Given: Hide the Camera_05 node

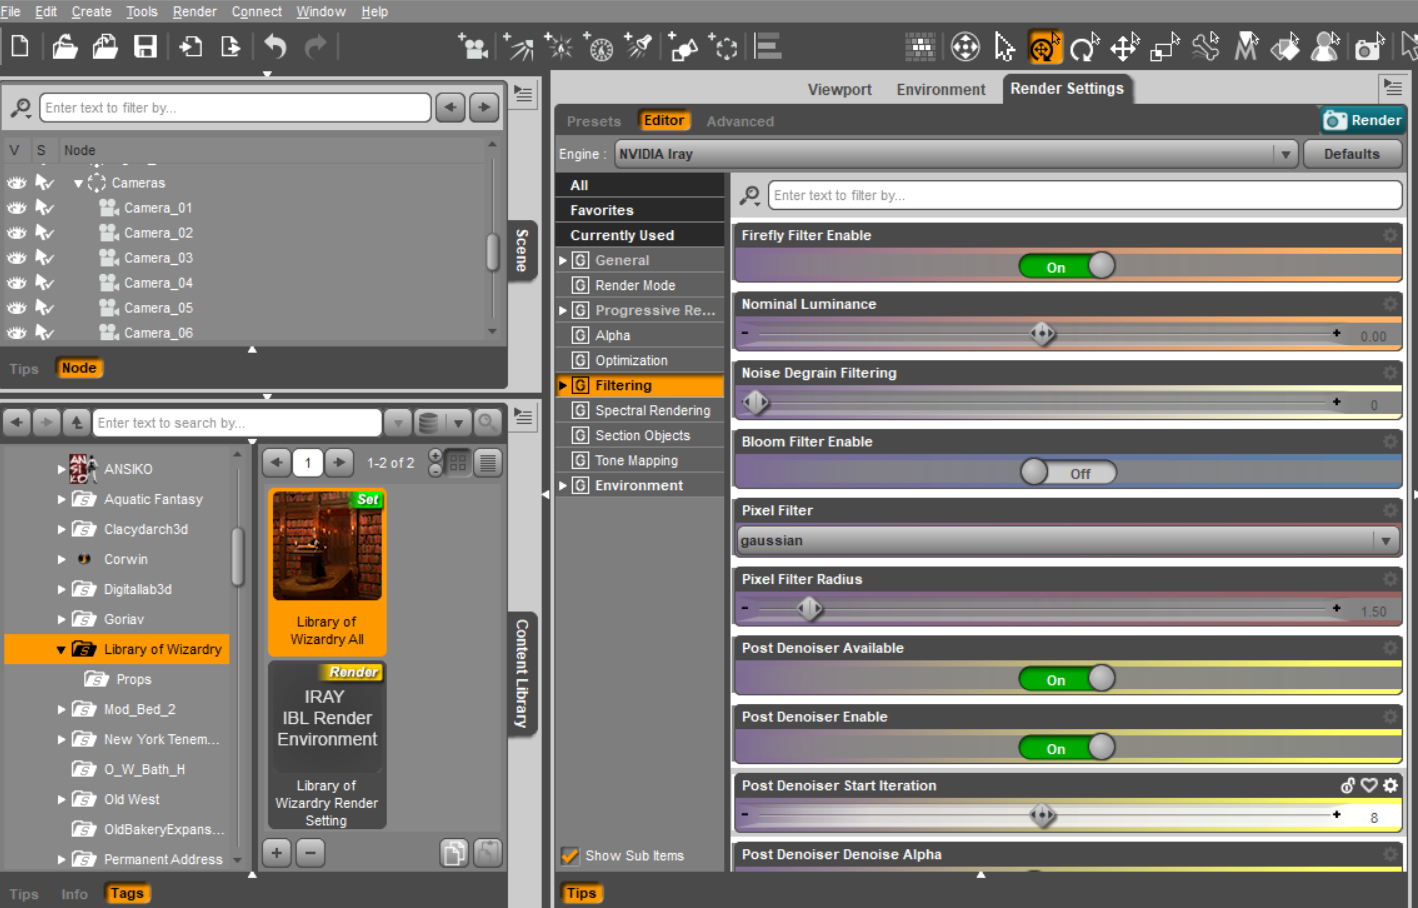Looking at the screenshot, I should pyautogui.click(x=17, y=308).
